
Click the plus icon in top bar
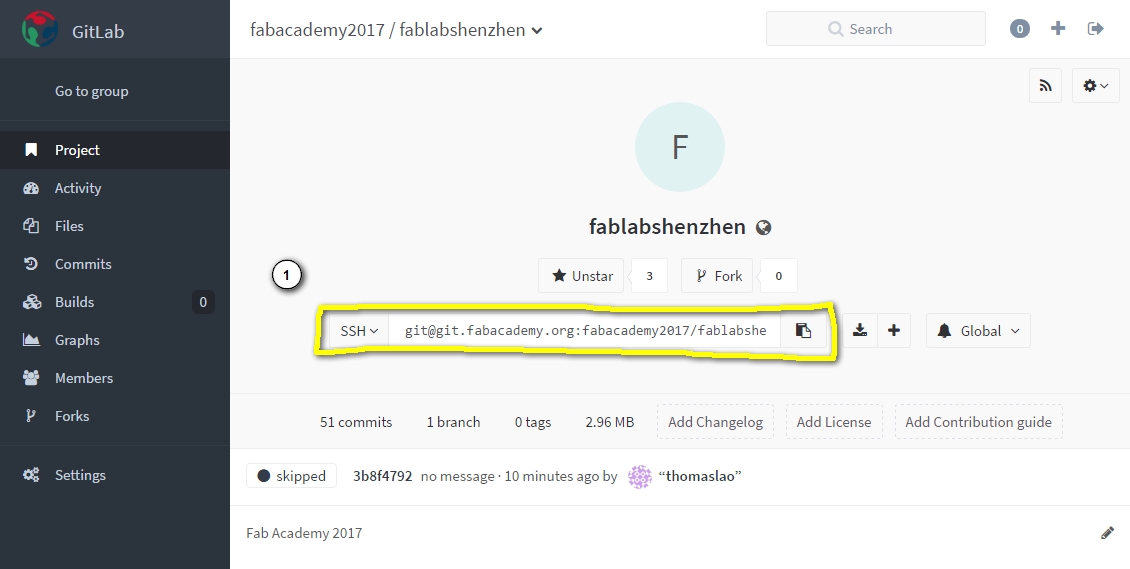1057,29
